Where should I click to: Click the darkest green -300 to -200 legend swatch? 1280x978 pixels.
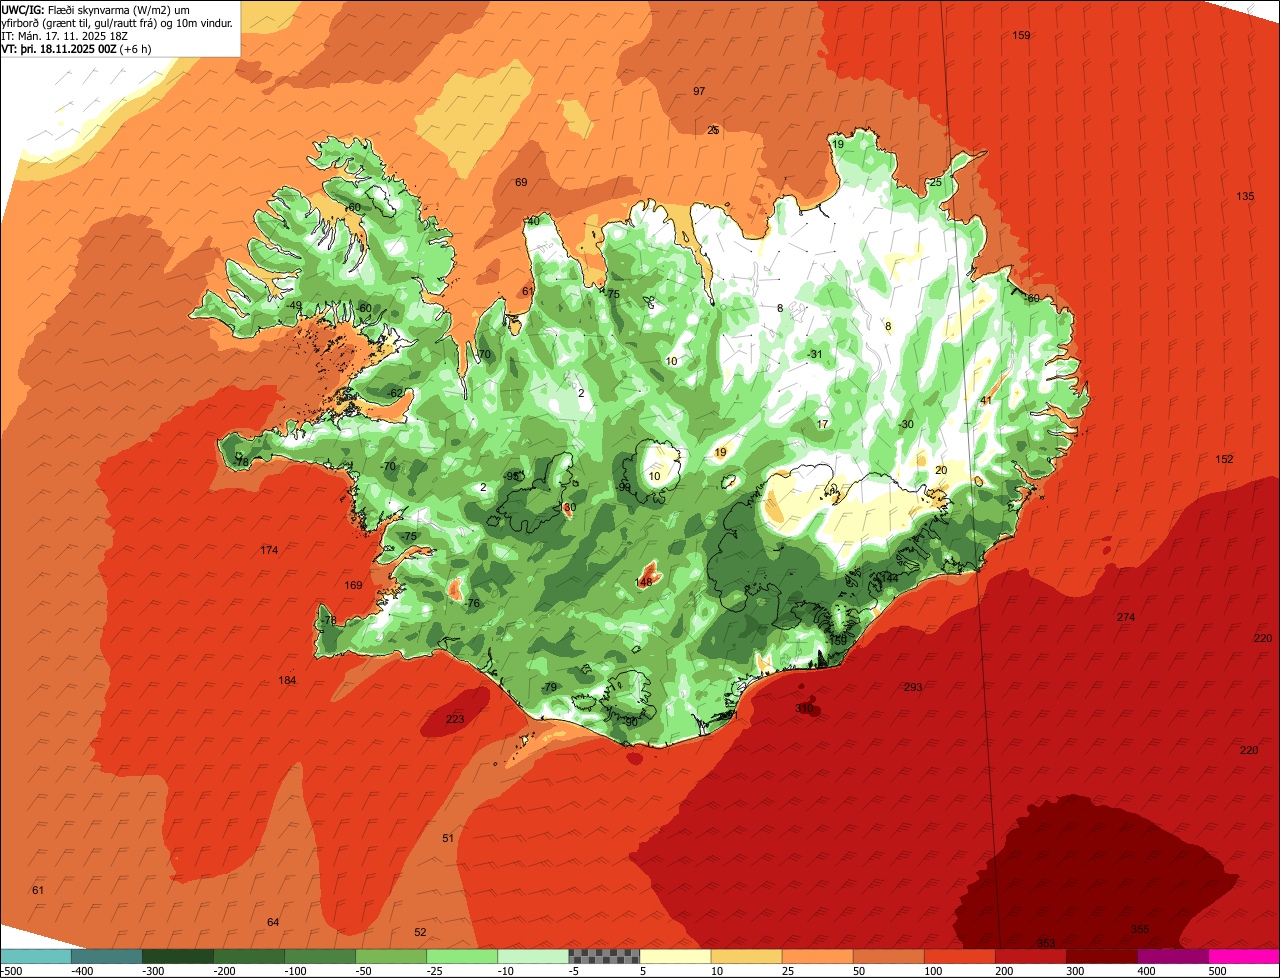pos(177,956)
